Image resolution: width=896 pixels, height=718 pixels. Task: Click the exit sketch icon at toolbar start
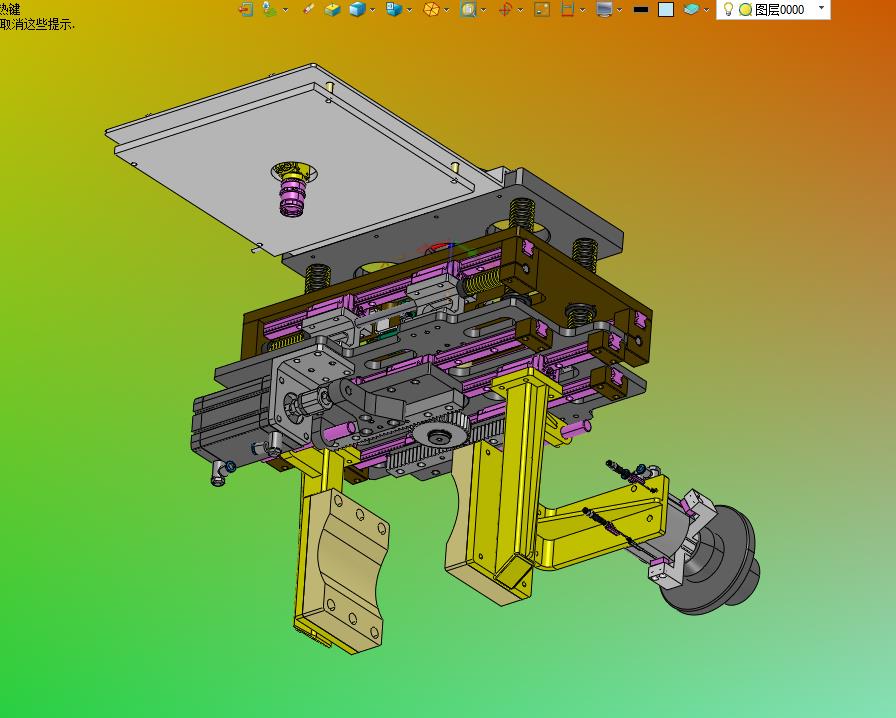click(x=245, y=9)
